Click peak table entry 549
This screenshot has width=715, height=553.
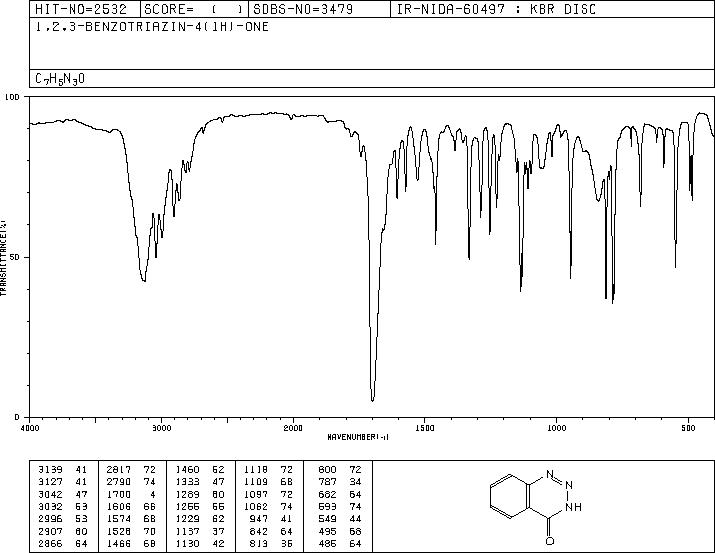[327, 519]
